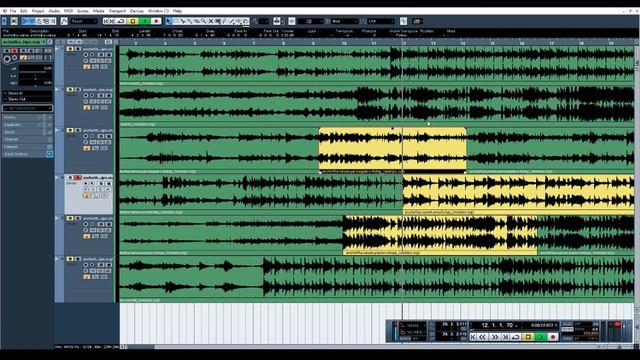The image size is (640, 360).
Task: Mute the fifth audio track
Action: coord(70,218)
